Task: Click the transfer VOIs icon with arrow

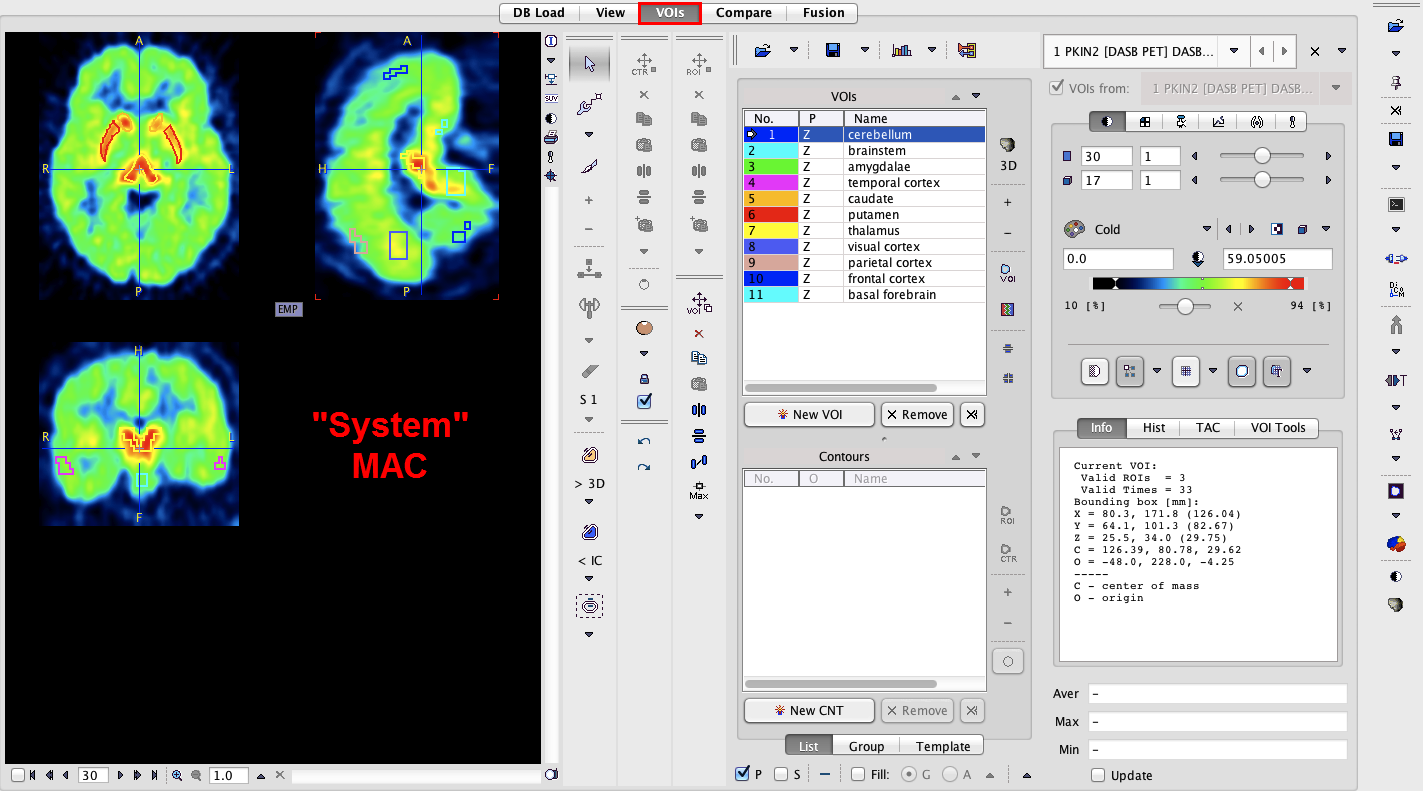Action: [x=966, y=50]
